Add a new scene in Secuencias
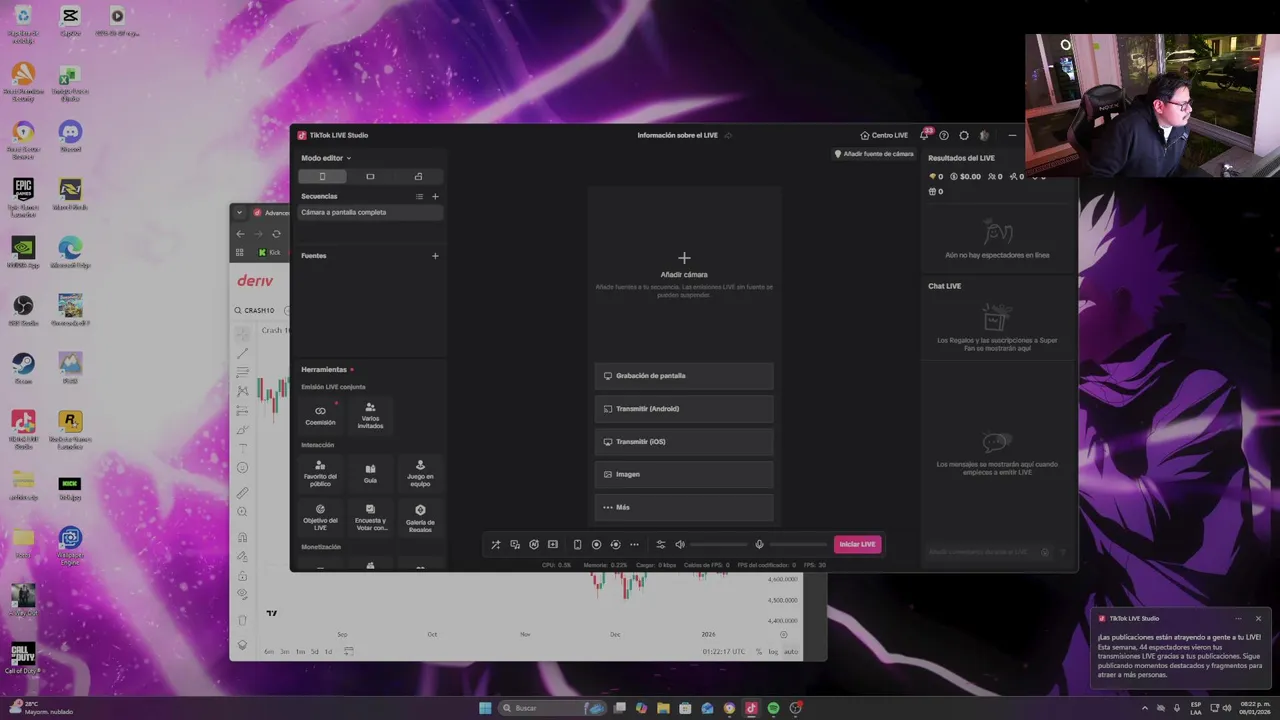The height and width of the screenshot is (720, 1280). [435, 197]
